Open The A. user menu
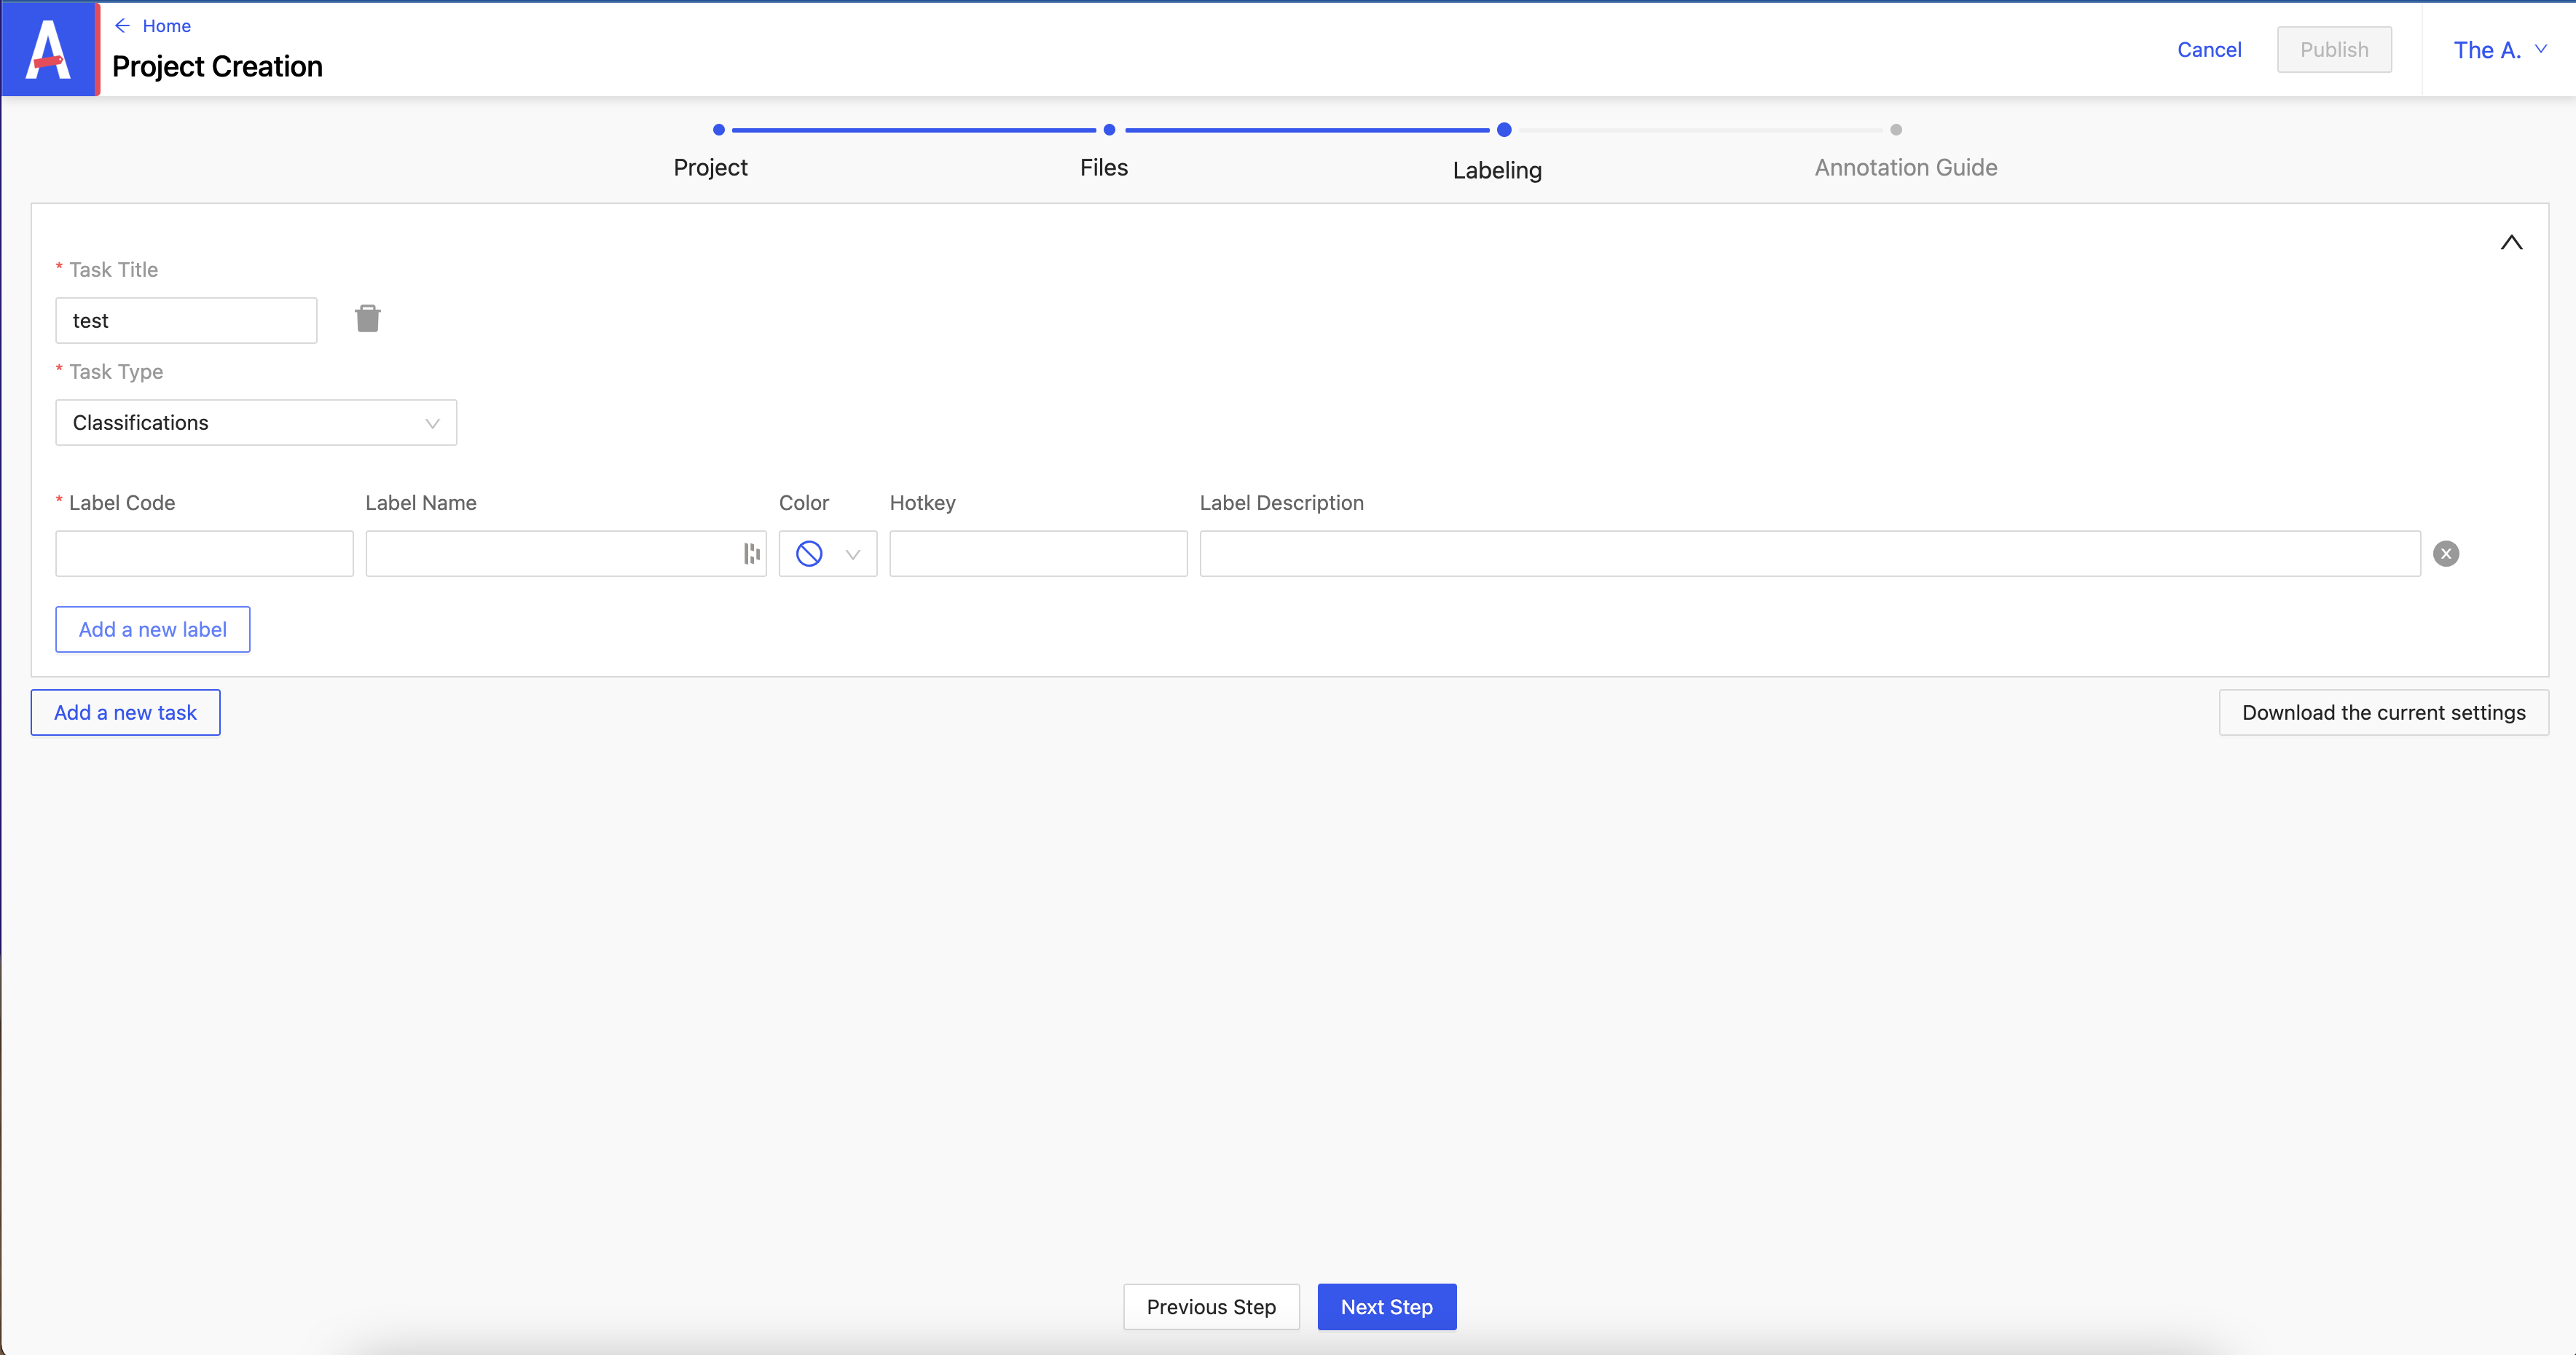The height and width of the screenshot is (1355, 2576). tap(2500, 50)
